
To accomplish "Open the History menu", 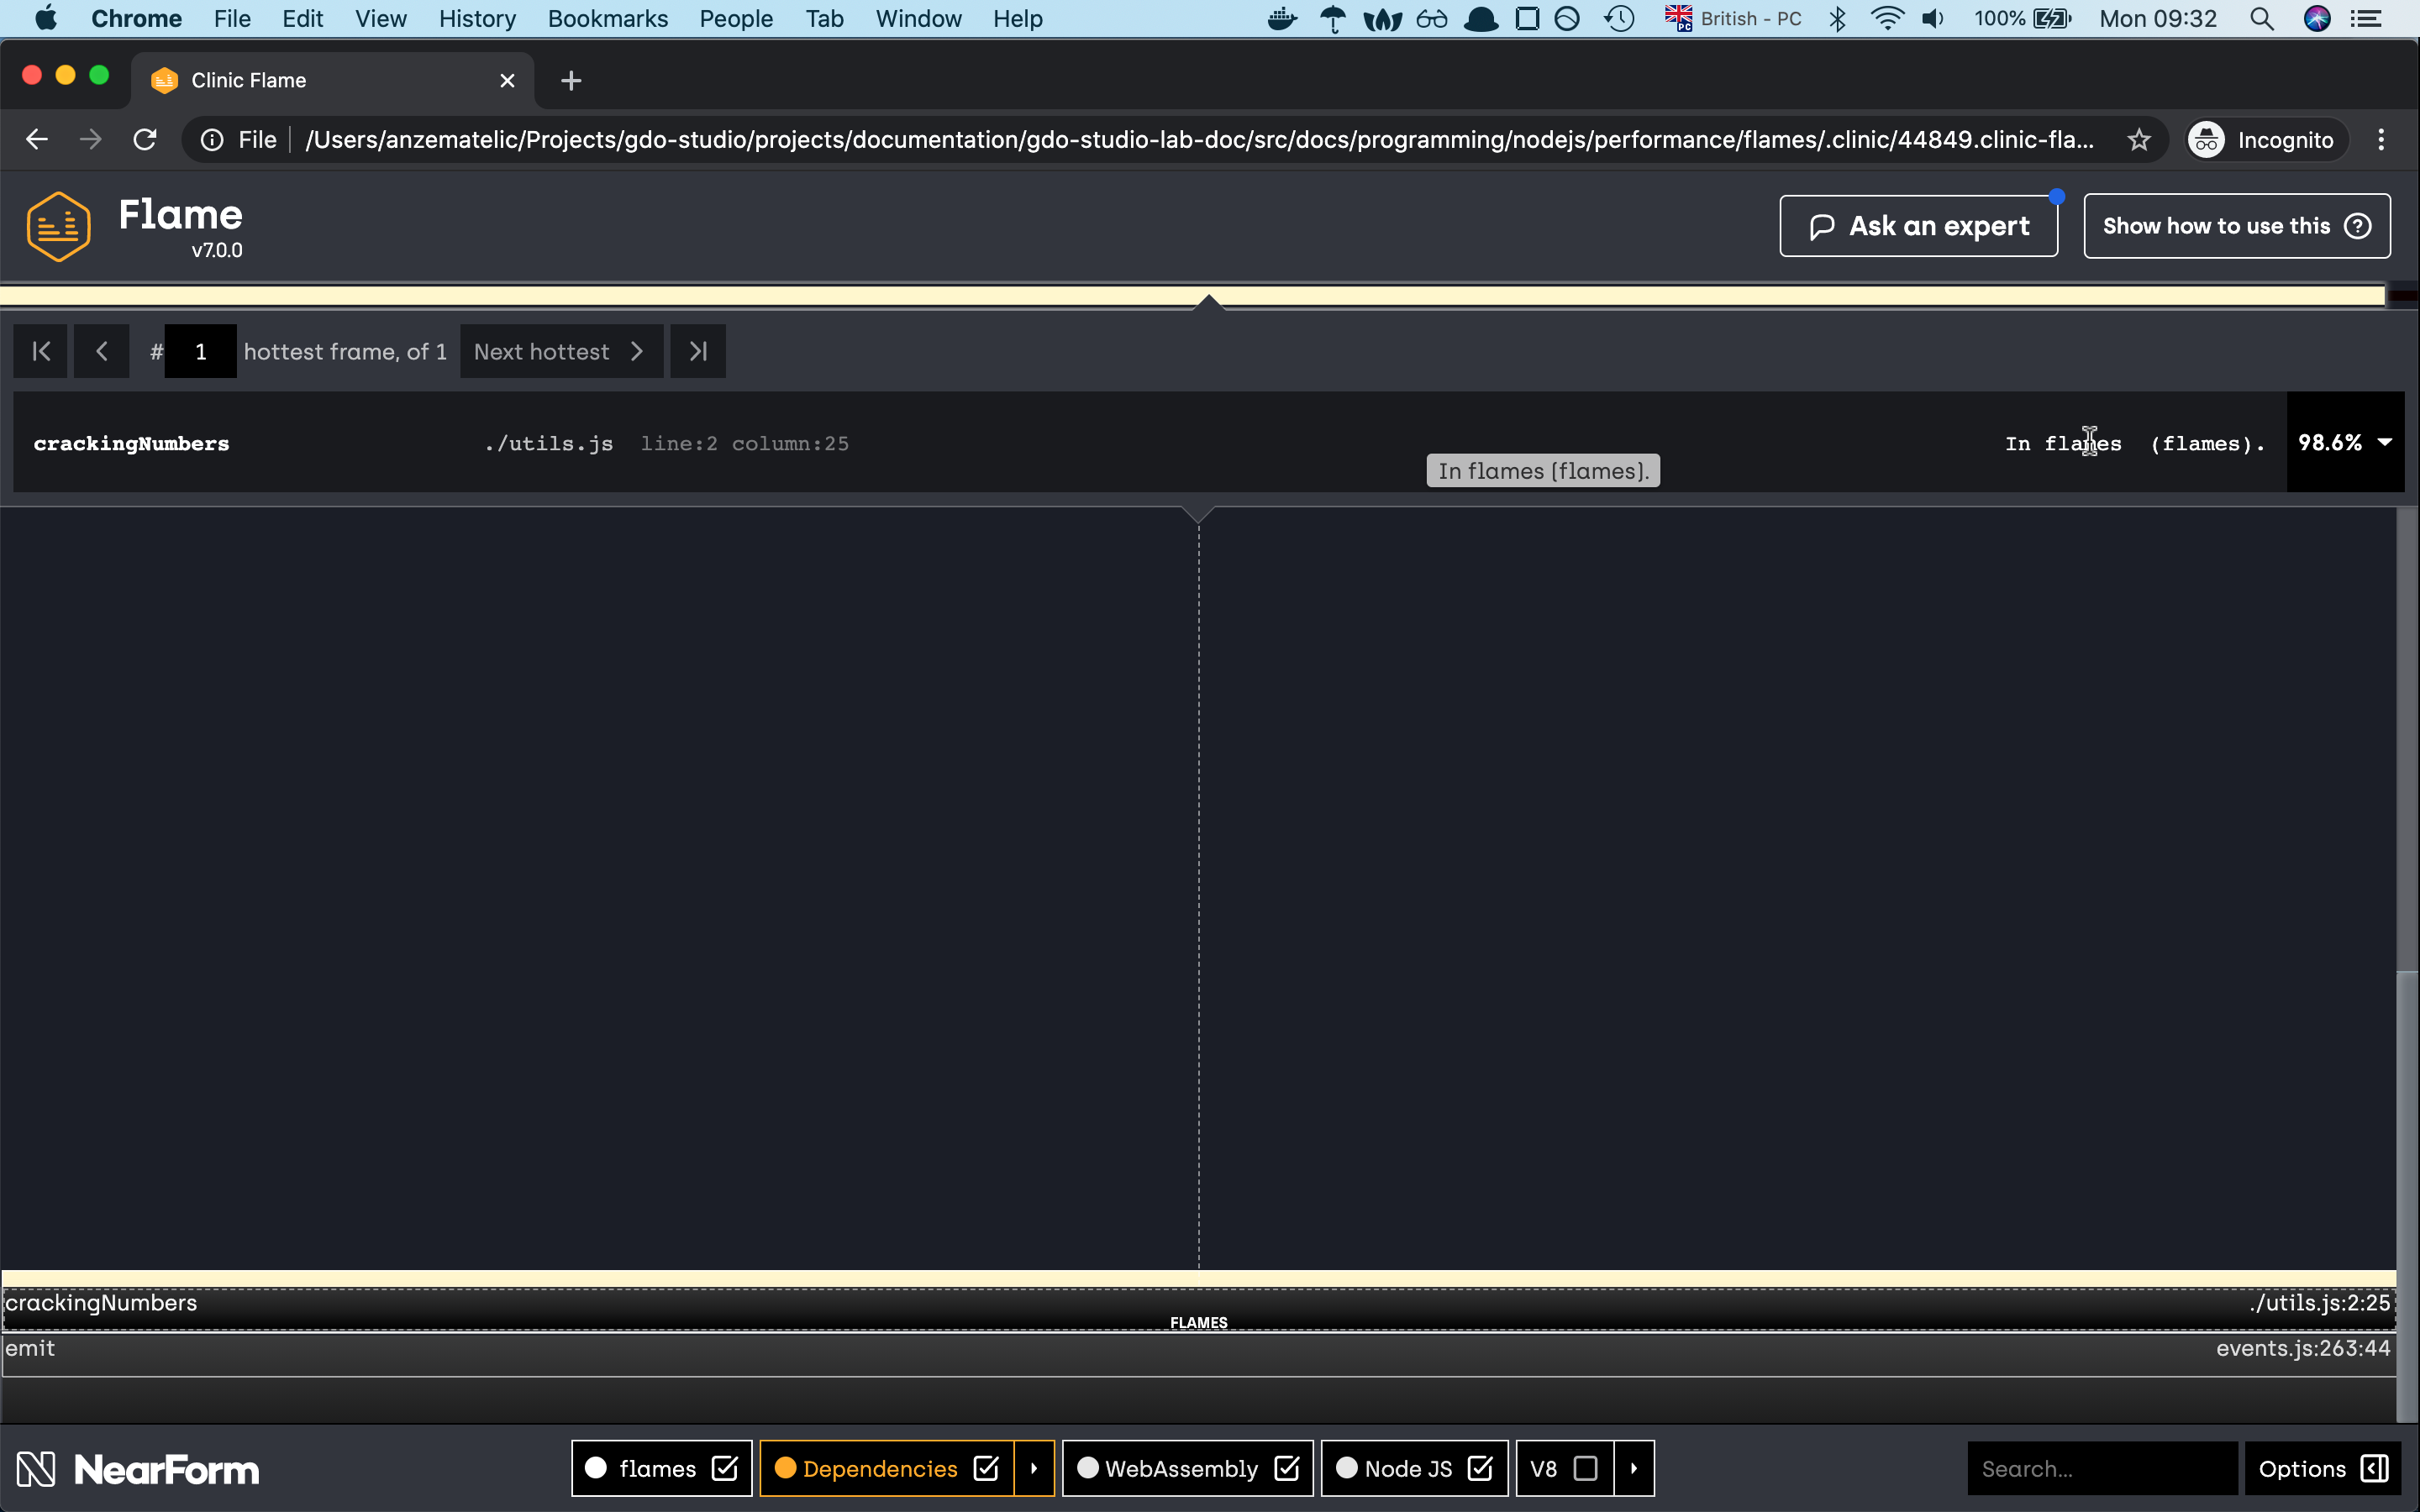I will click(477, 19).
